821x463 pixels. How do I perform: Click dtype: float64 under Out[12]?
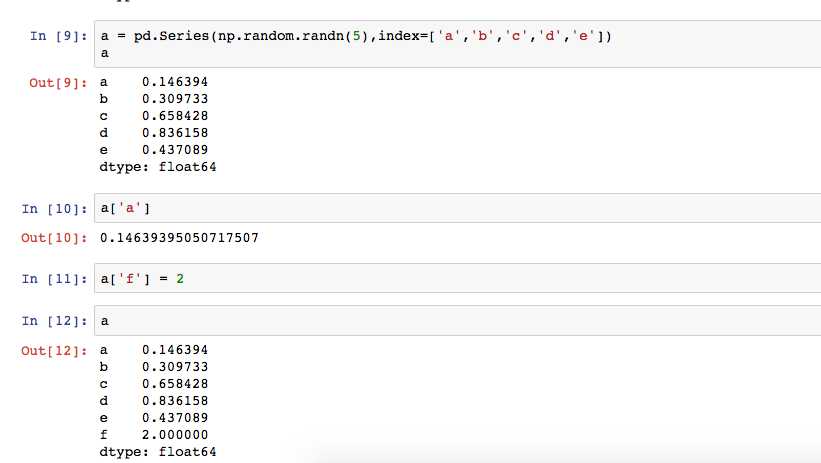pos(158,452)
